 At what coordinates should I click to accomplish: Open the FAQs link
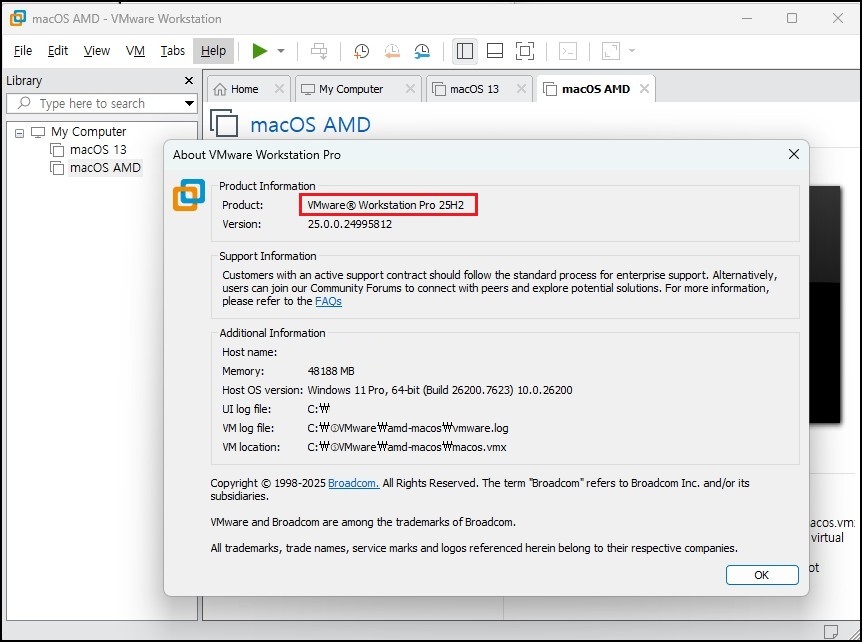click(328, 301)
